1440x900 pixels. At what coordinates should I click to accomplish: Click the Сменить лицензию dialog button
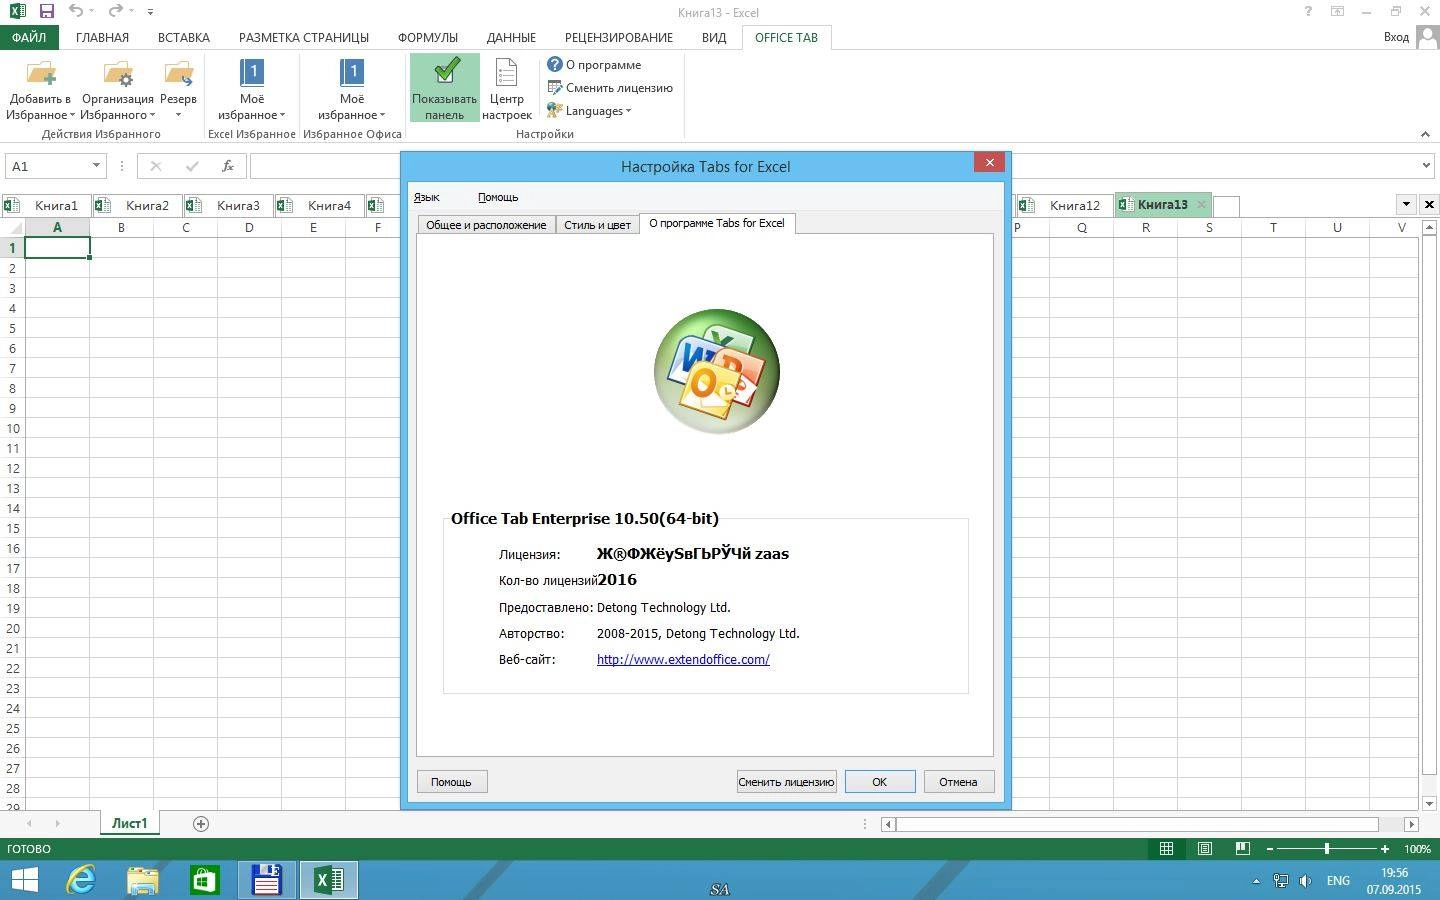[x=786, y=781]
